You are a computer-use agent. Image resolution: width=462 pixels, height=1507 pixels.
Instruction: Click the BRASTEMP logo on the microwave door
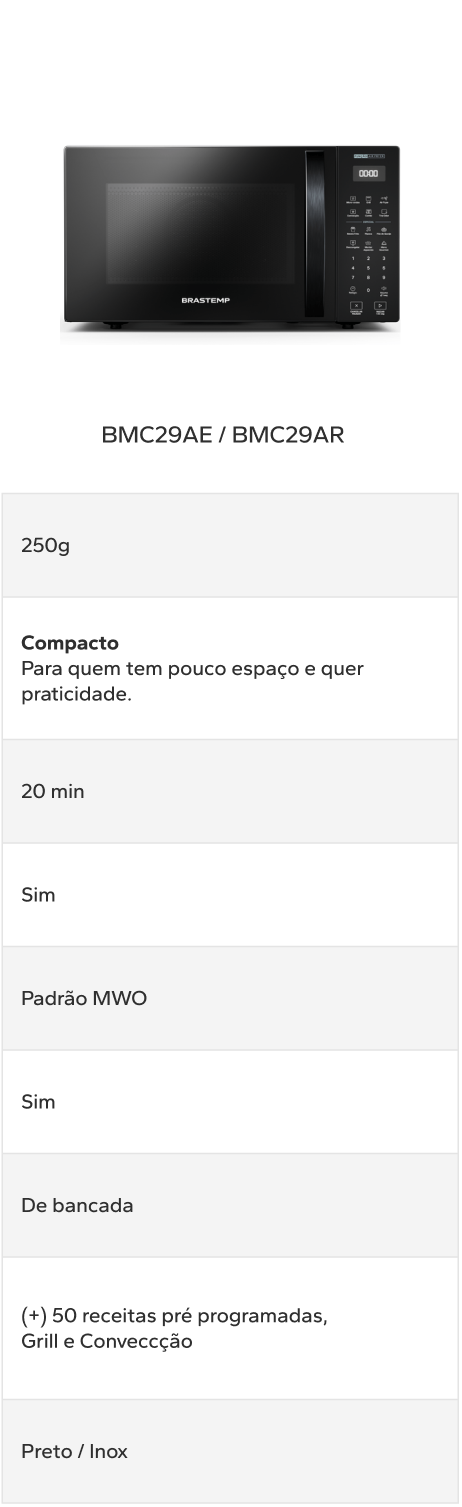[x=205, y=299]
